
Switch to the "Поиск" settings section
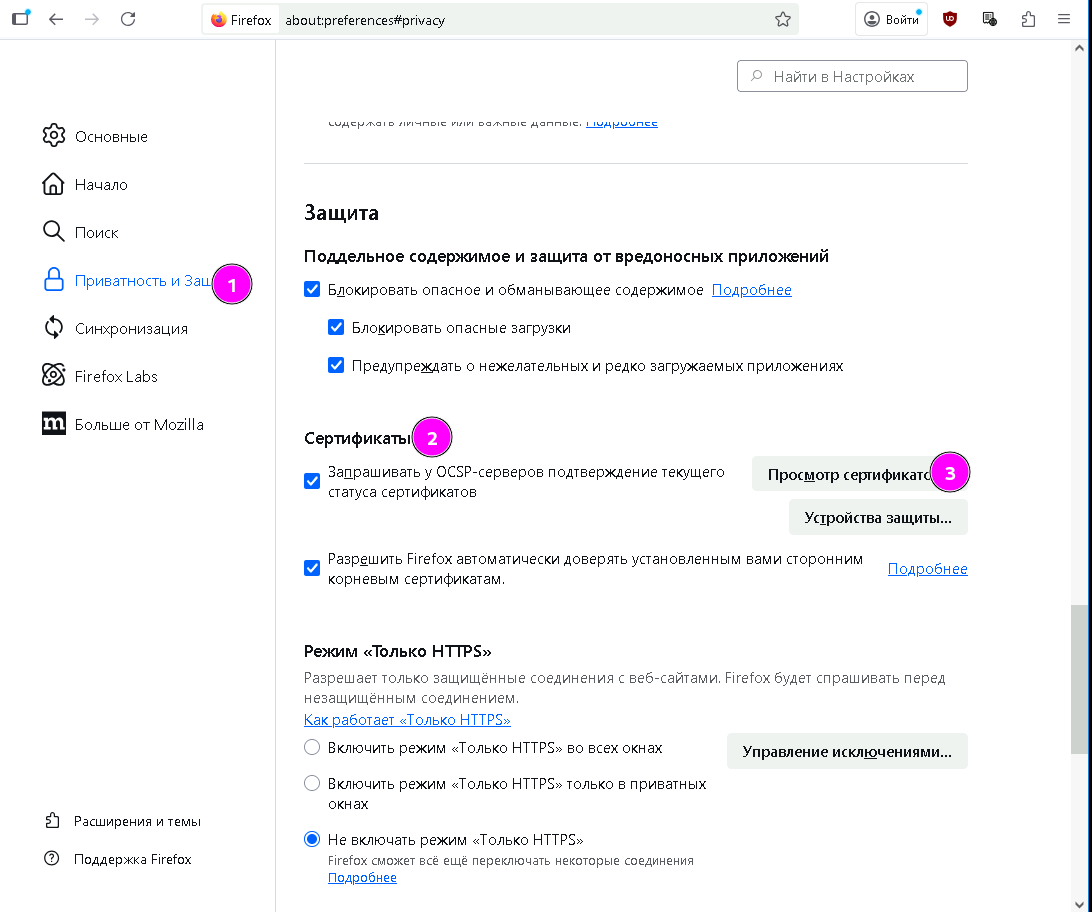96,232
